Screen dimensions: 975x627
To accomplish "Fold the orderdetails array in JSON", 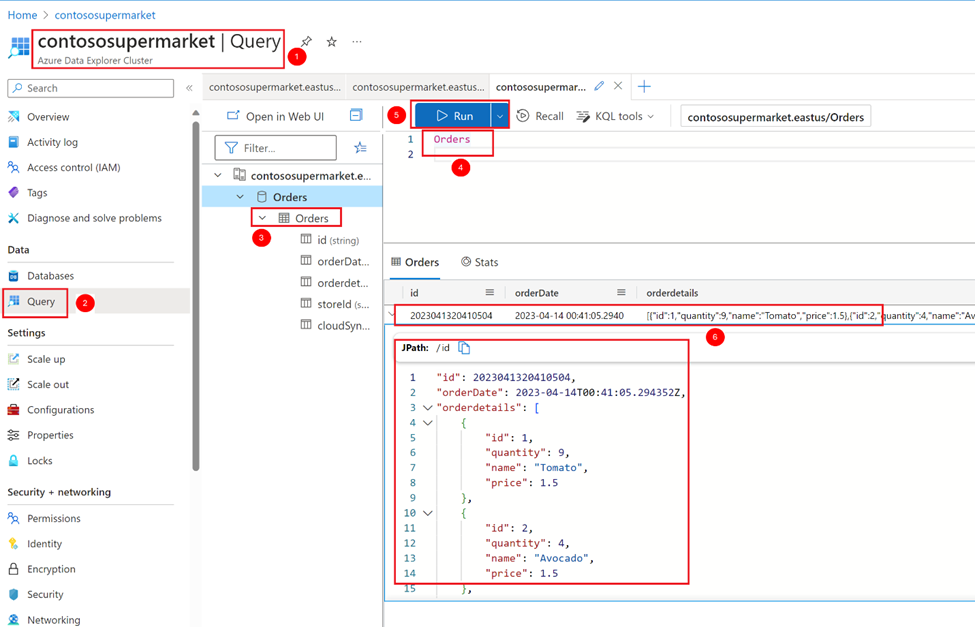I will pos(427,408).
